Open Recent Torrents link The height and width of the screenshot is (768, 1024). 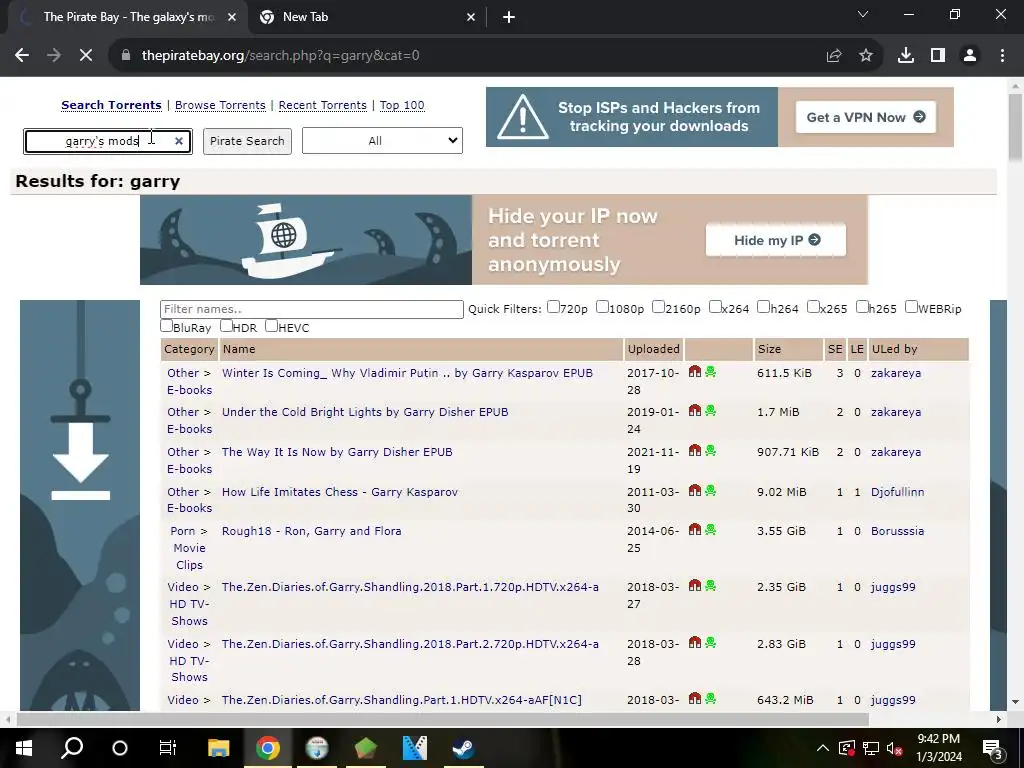click(x=323, y=105)
